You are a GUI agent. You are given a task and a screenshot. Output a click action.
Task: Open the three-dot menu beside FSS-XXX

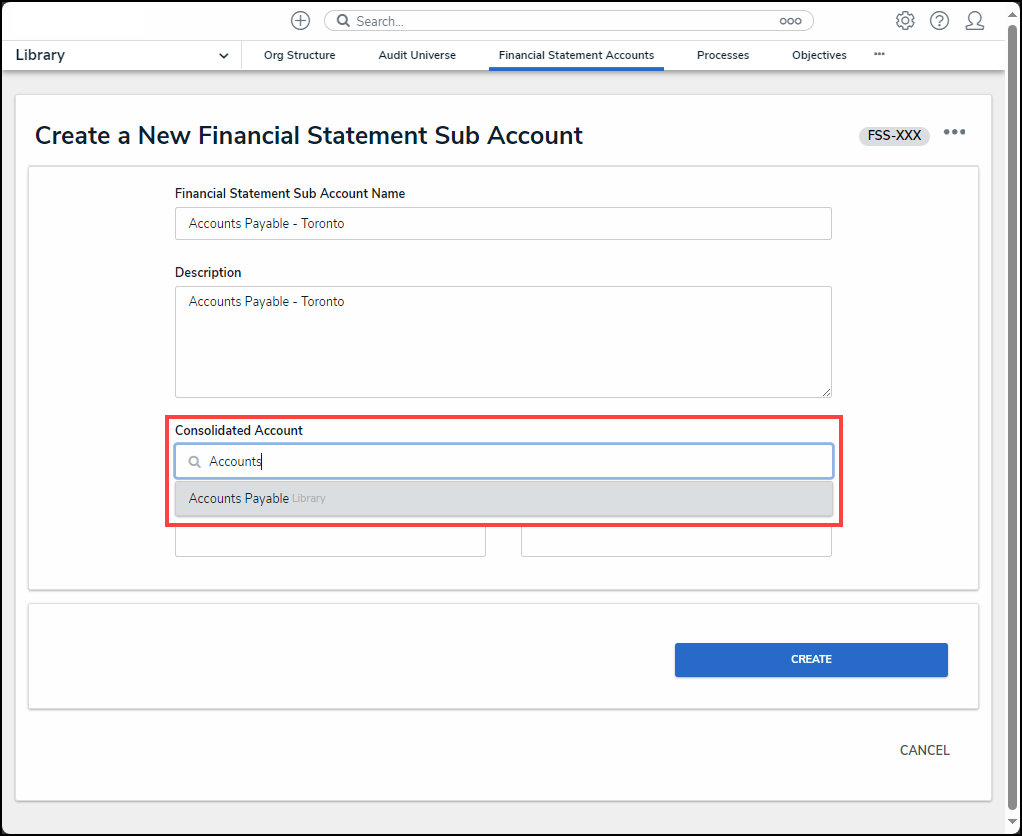click(x=954, y=132)
